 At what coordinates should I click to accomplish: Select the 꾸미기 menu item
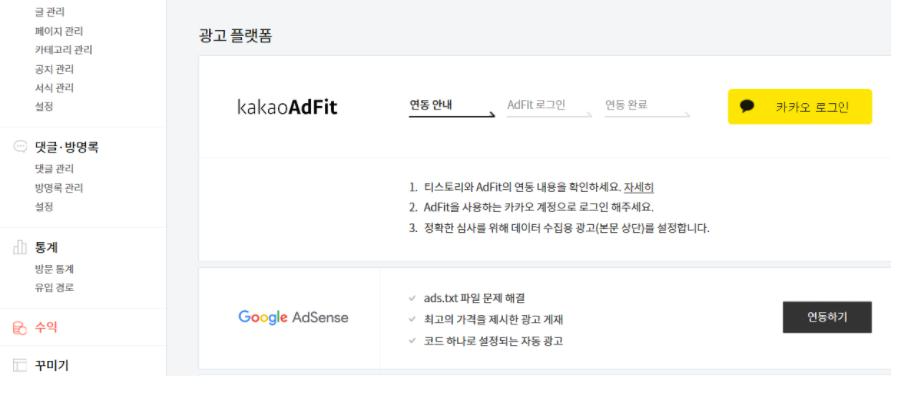click(52, 366)
